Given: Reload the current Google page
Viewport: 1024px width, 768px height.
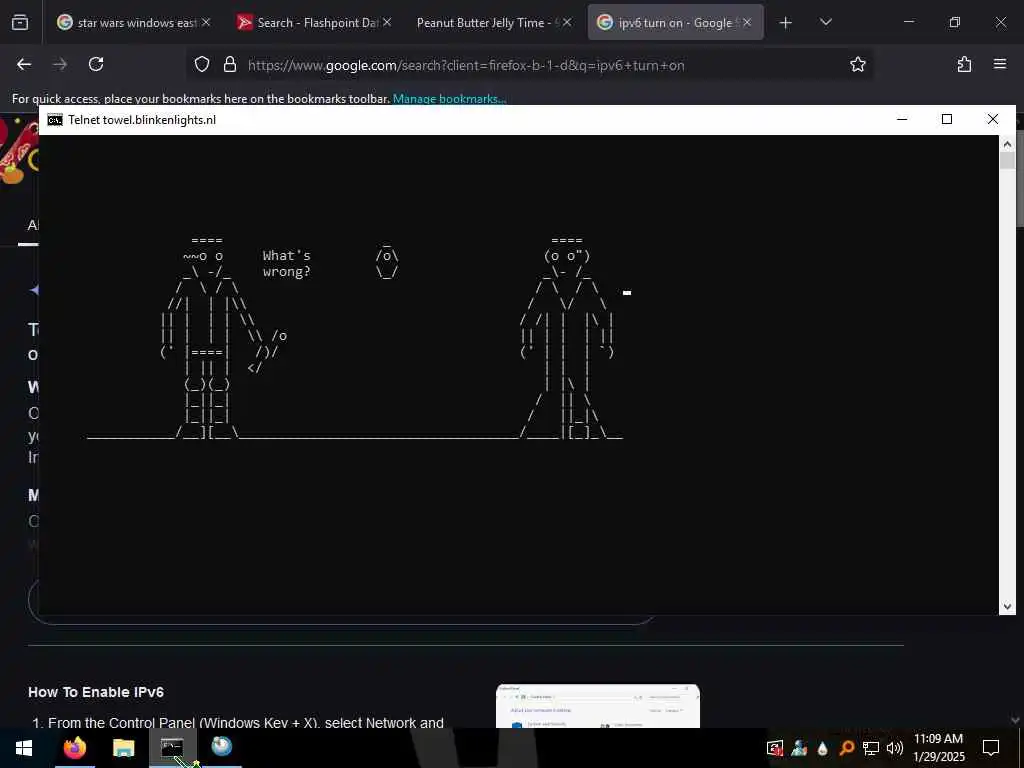Looking at the screenshot, I should coord(96,64).
